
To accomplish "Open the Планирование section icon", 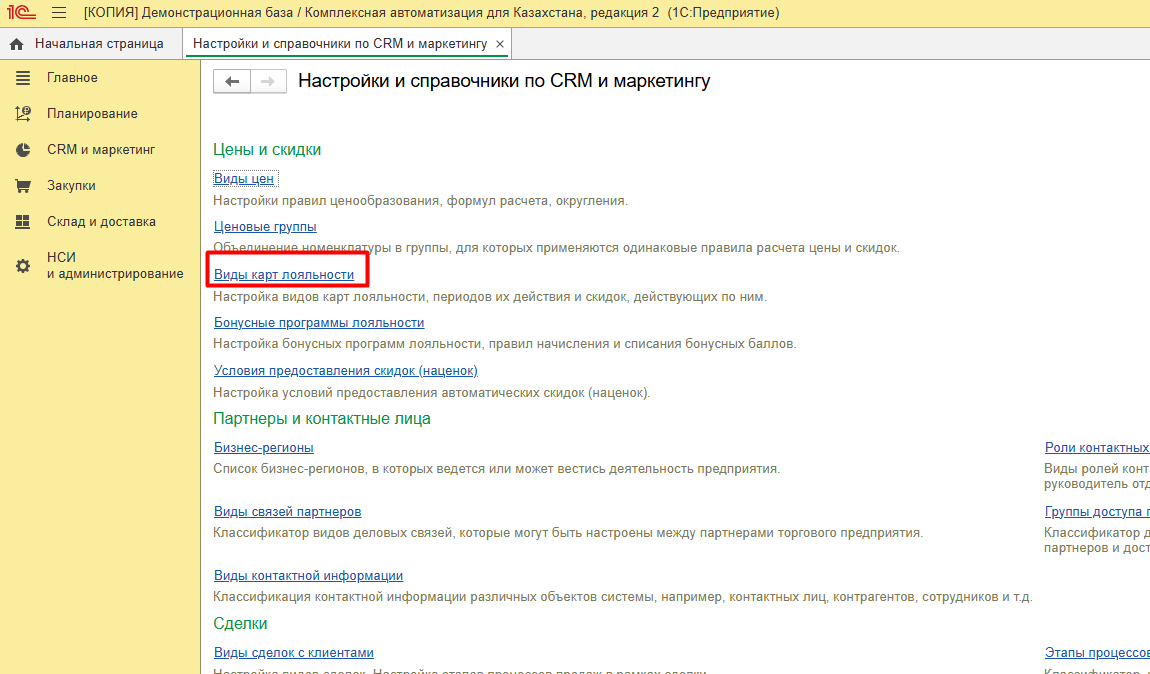I will point(23,114).
